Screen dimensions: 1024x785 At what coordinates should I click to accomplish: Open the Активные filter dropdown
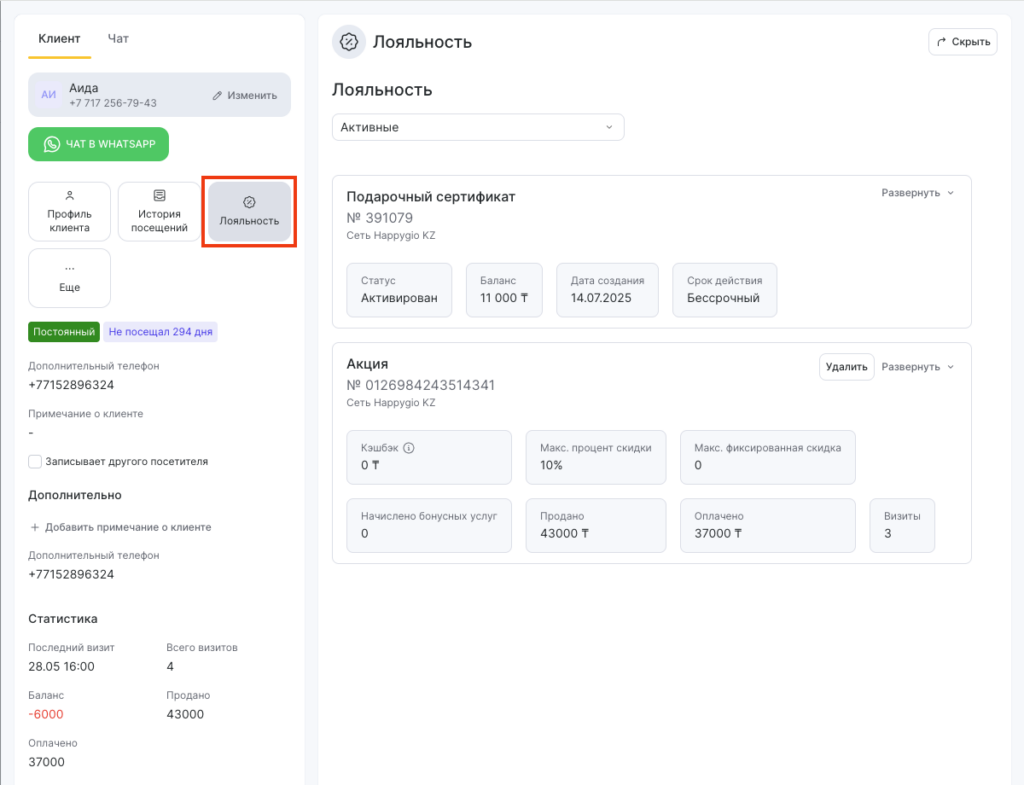[477, 127]
